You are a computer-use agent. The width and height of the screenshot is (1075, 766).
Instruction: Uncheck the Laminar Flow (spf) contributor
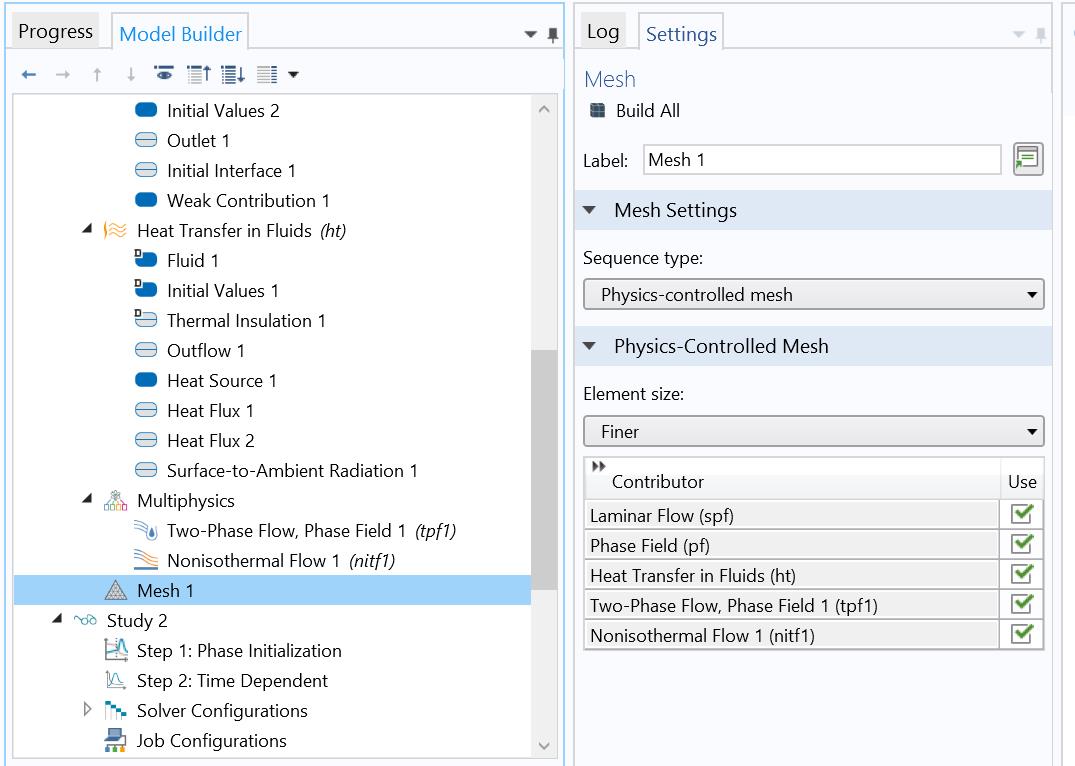(1021, 515)
